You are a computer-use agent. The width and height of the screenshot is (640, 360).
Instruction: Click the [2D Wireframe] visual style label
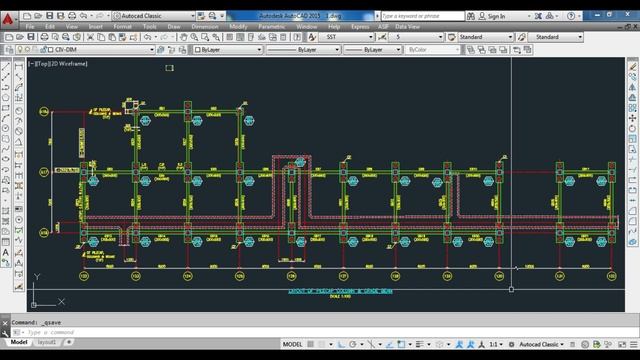(x=69, y=64)
